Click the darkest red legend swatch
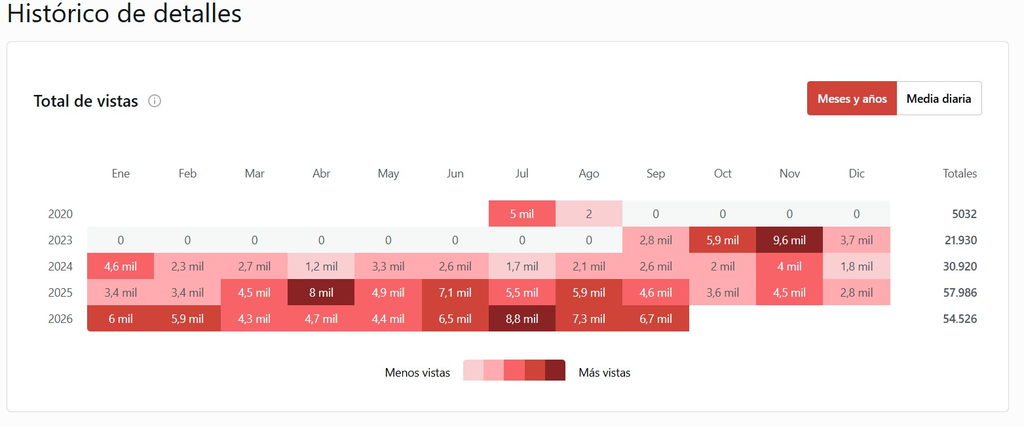 555,370
